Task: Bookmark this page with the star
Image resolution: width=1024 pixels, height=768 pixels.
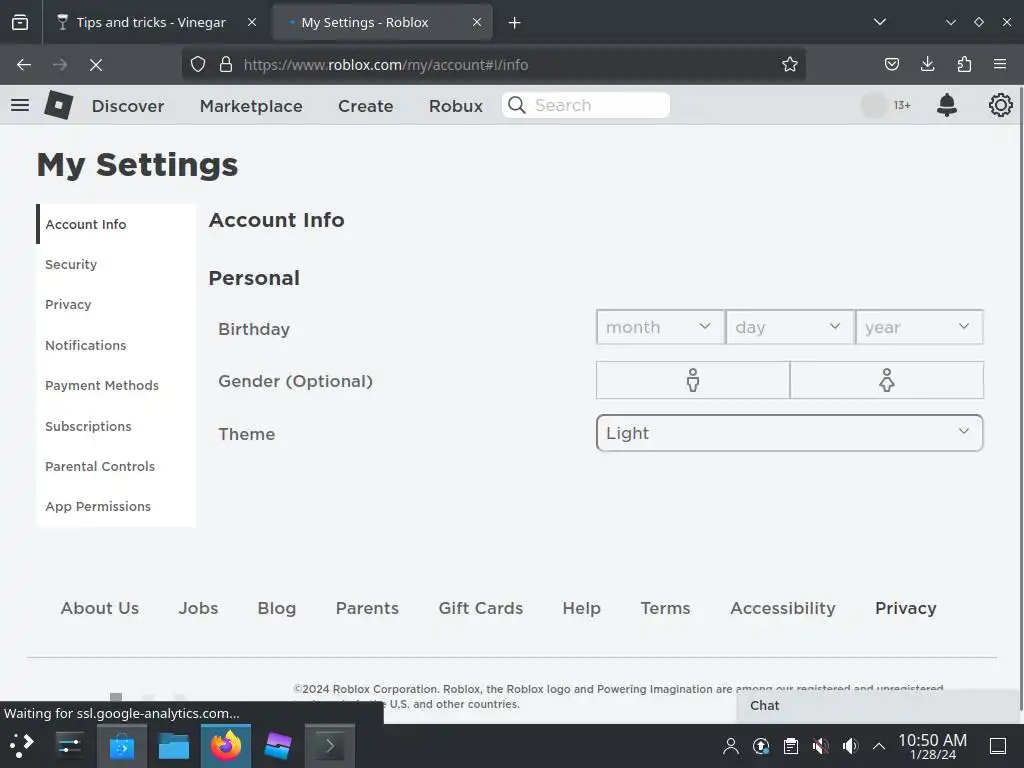Action: (x=790, y=65)
